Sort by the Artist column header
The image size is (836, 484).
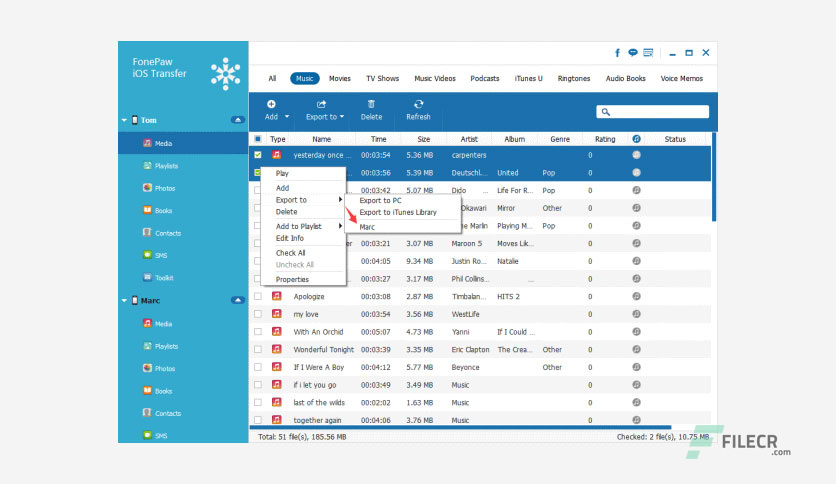point(469,139)
